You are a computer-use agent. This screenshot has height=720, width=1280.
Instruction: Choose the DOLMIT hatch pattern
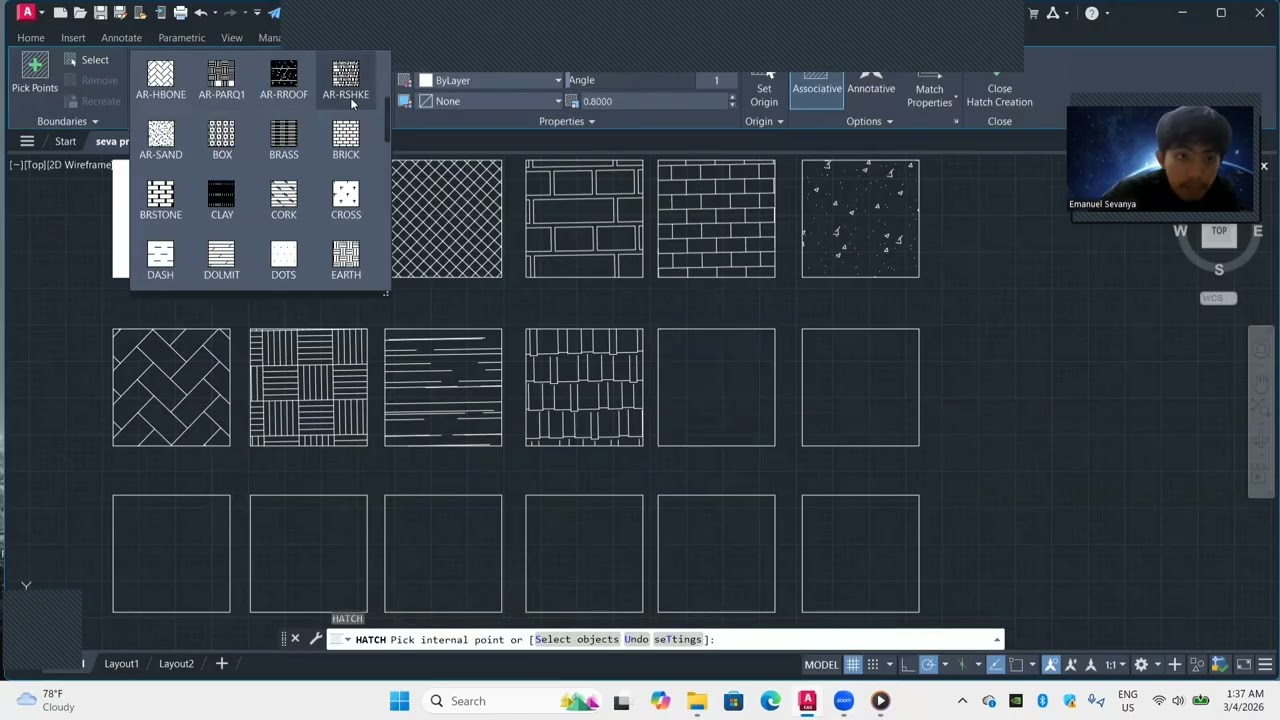221,260
